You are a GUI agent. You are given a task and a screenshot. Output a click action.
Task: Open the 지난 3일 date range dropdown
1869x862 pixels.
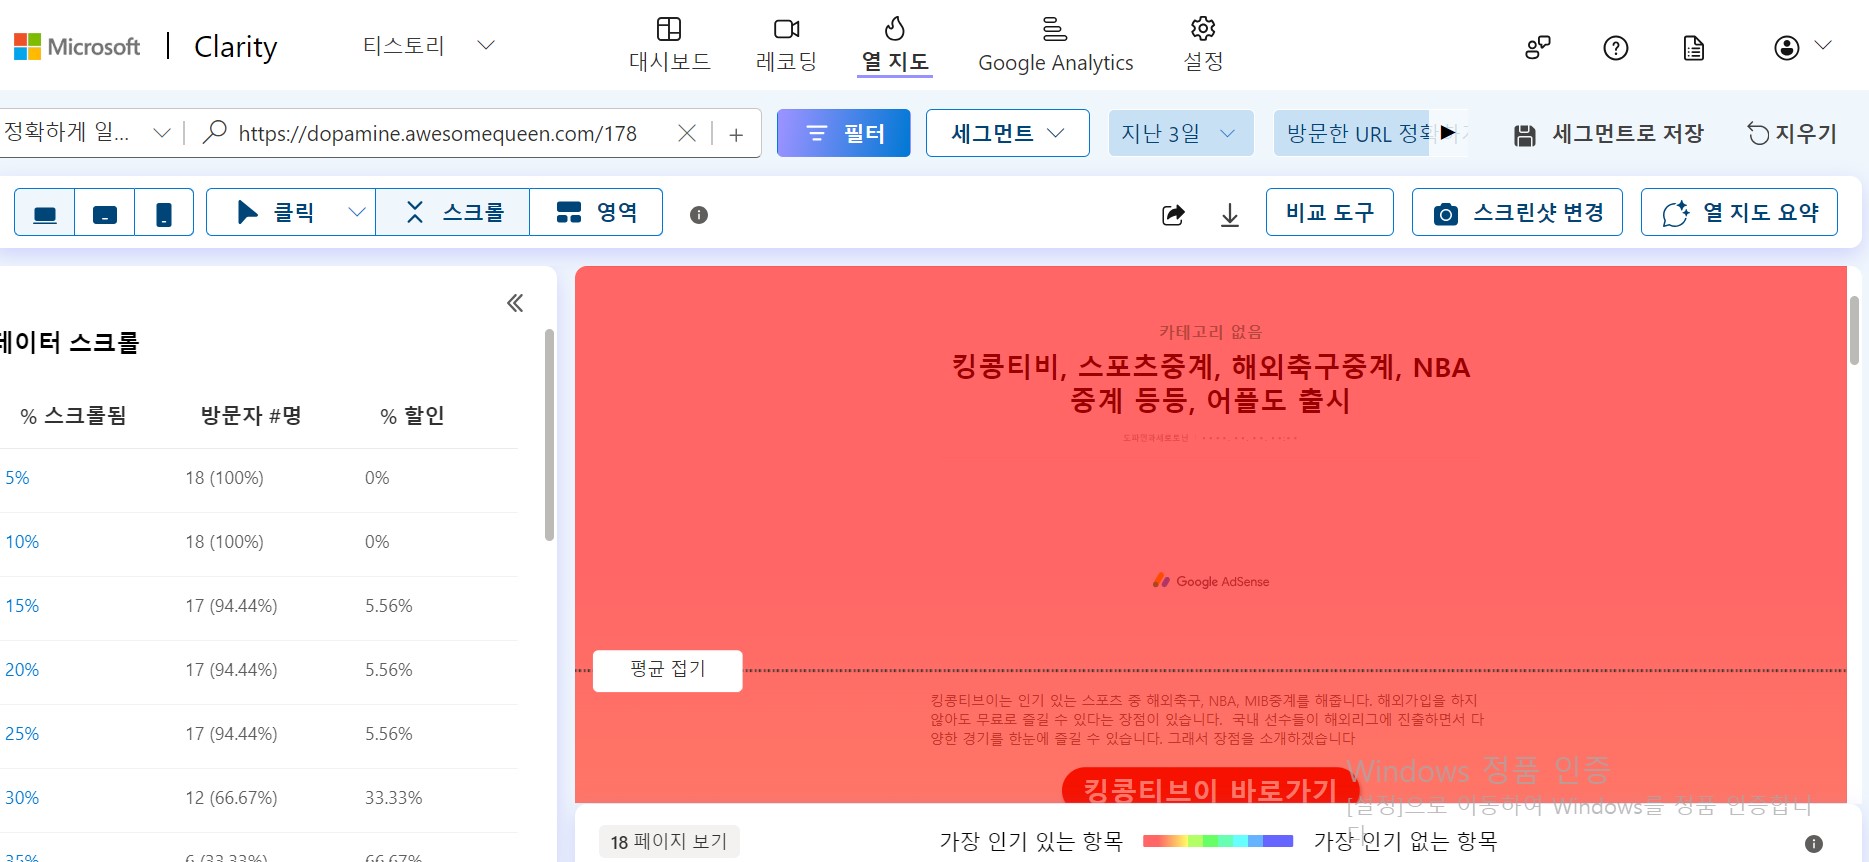click(1181, 133)
